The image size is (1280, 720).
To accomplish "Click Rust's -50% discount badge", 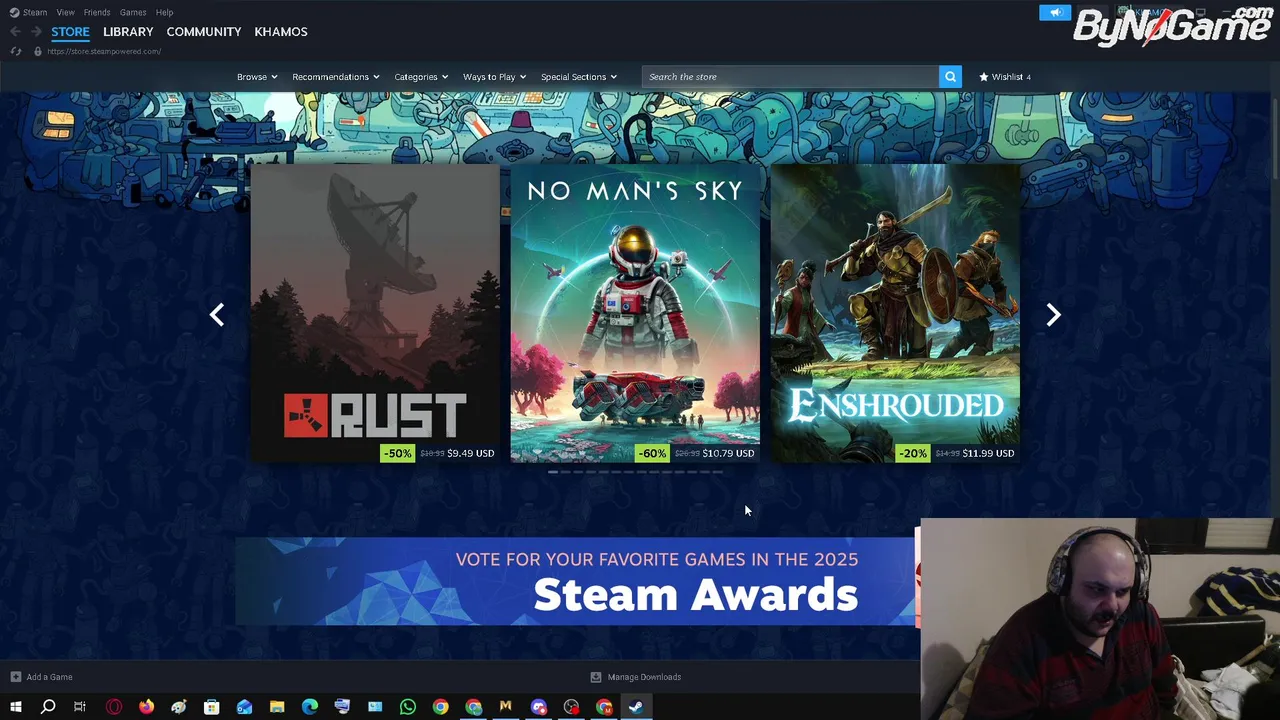I will pyautogui.click(x=397, y=453).
